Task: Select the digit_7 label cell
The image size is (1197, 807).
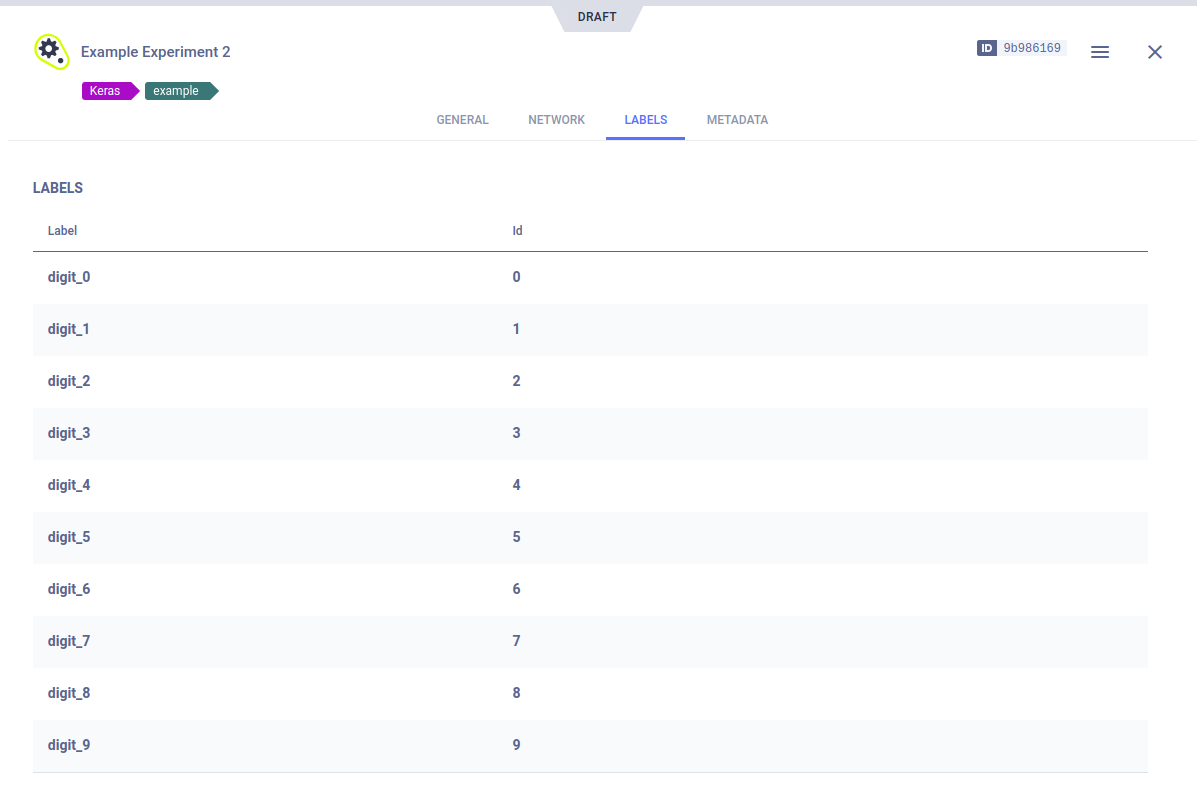Action: (x=69, y=641)
